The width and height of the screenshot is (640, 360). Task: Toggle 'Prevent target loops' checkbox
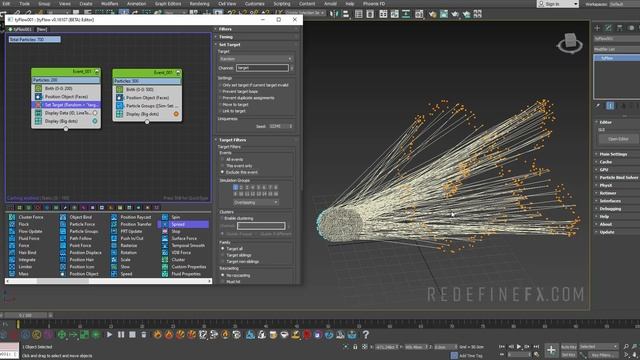click(x=220, y=91)
